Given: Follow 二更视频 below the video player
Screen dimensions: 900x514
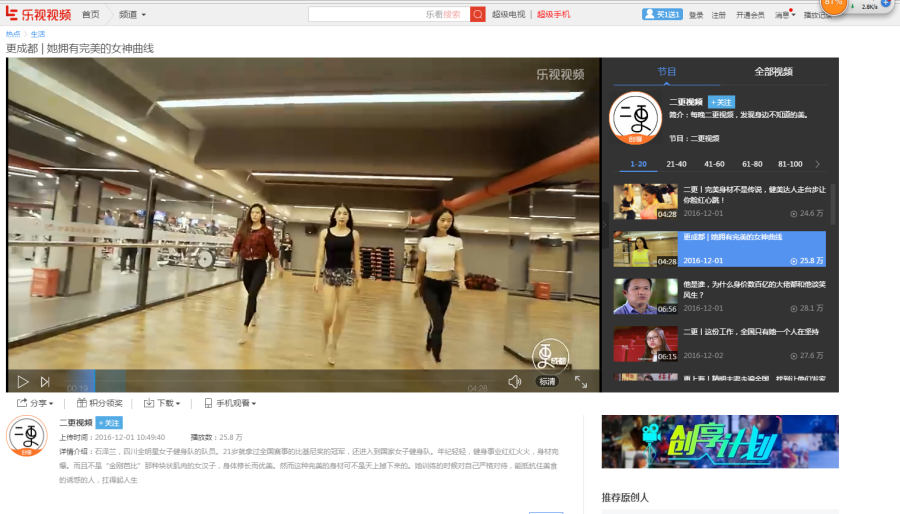Looking at the screenshot, I should coord(109,423).
